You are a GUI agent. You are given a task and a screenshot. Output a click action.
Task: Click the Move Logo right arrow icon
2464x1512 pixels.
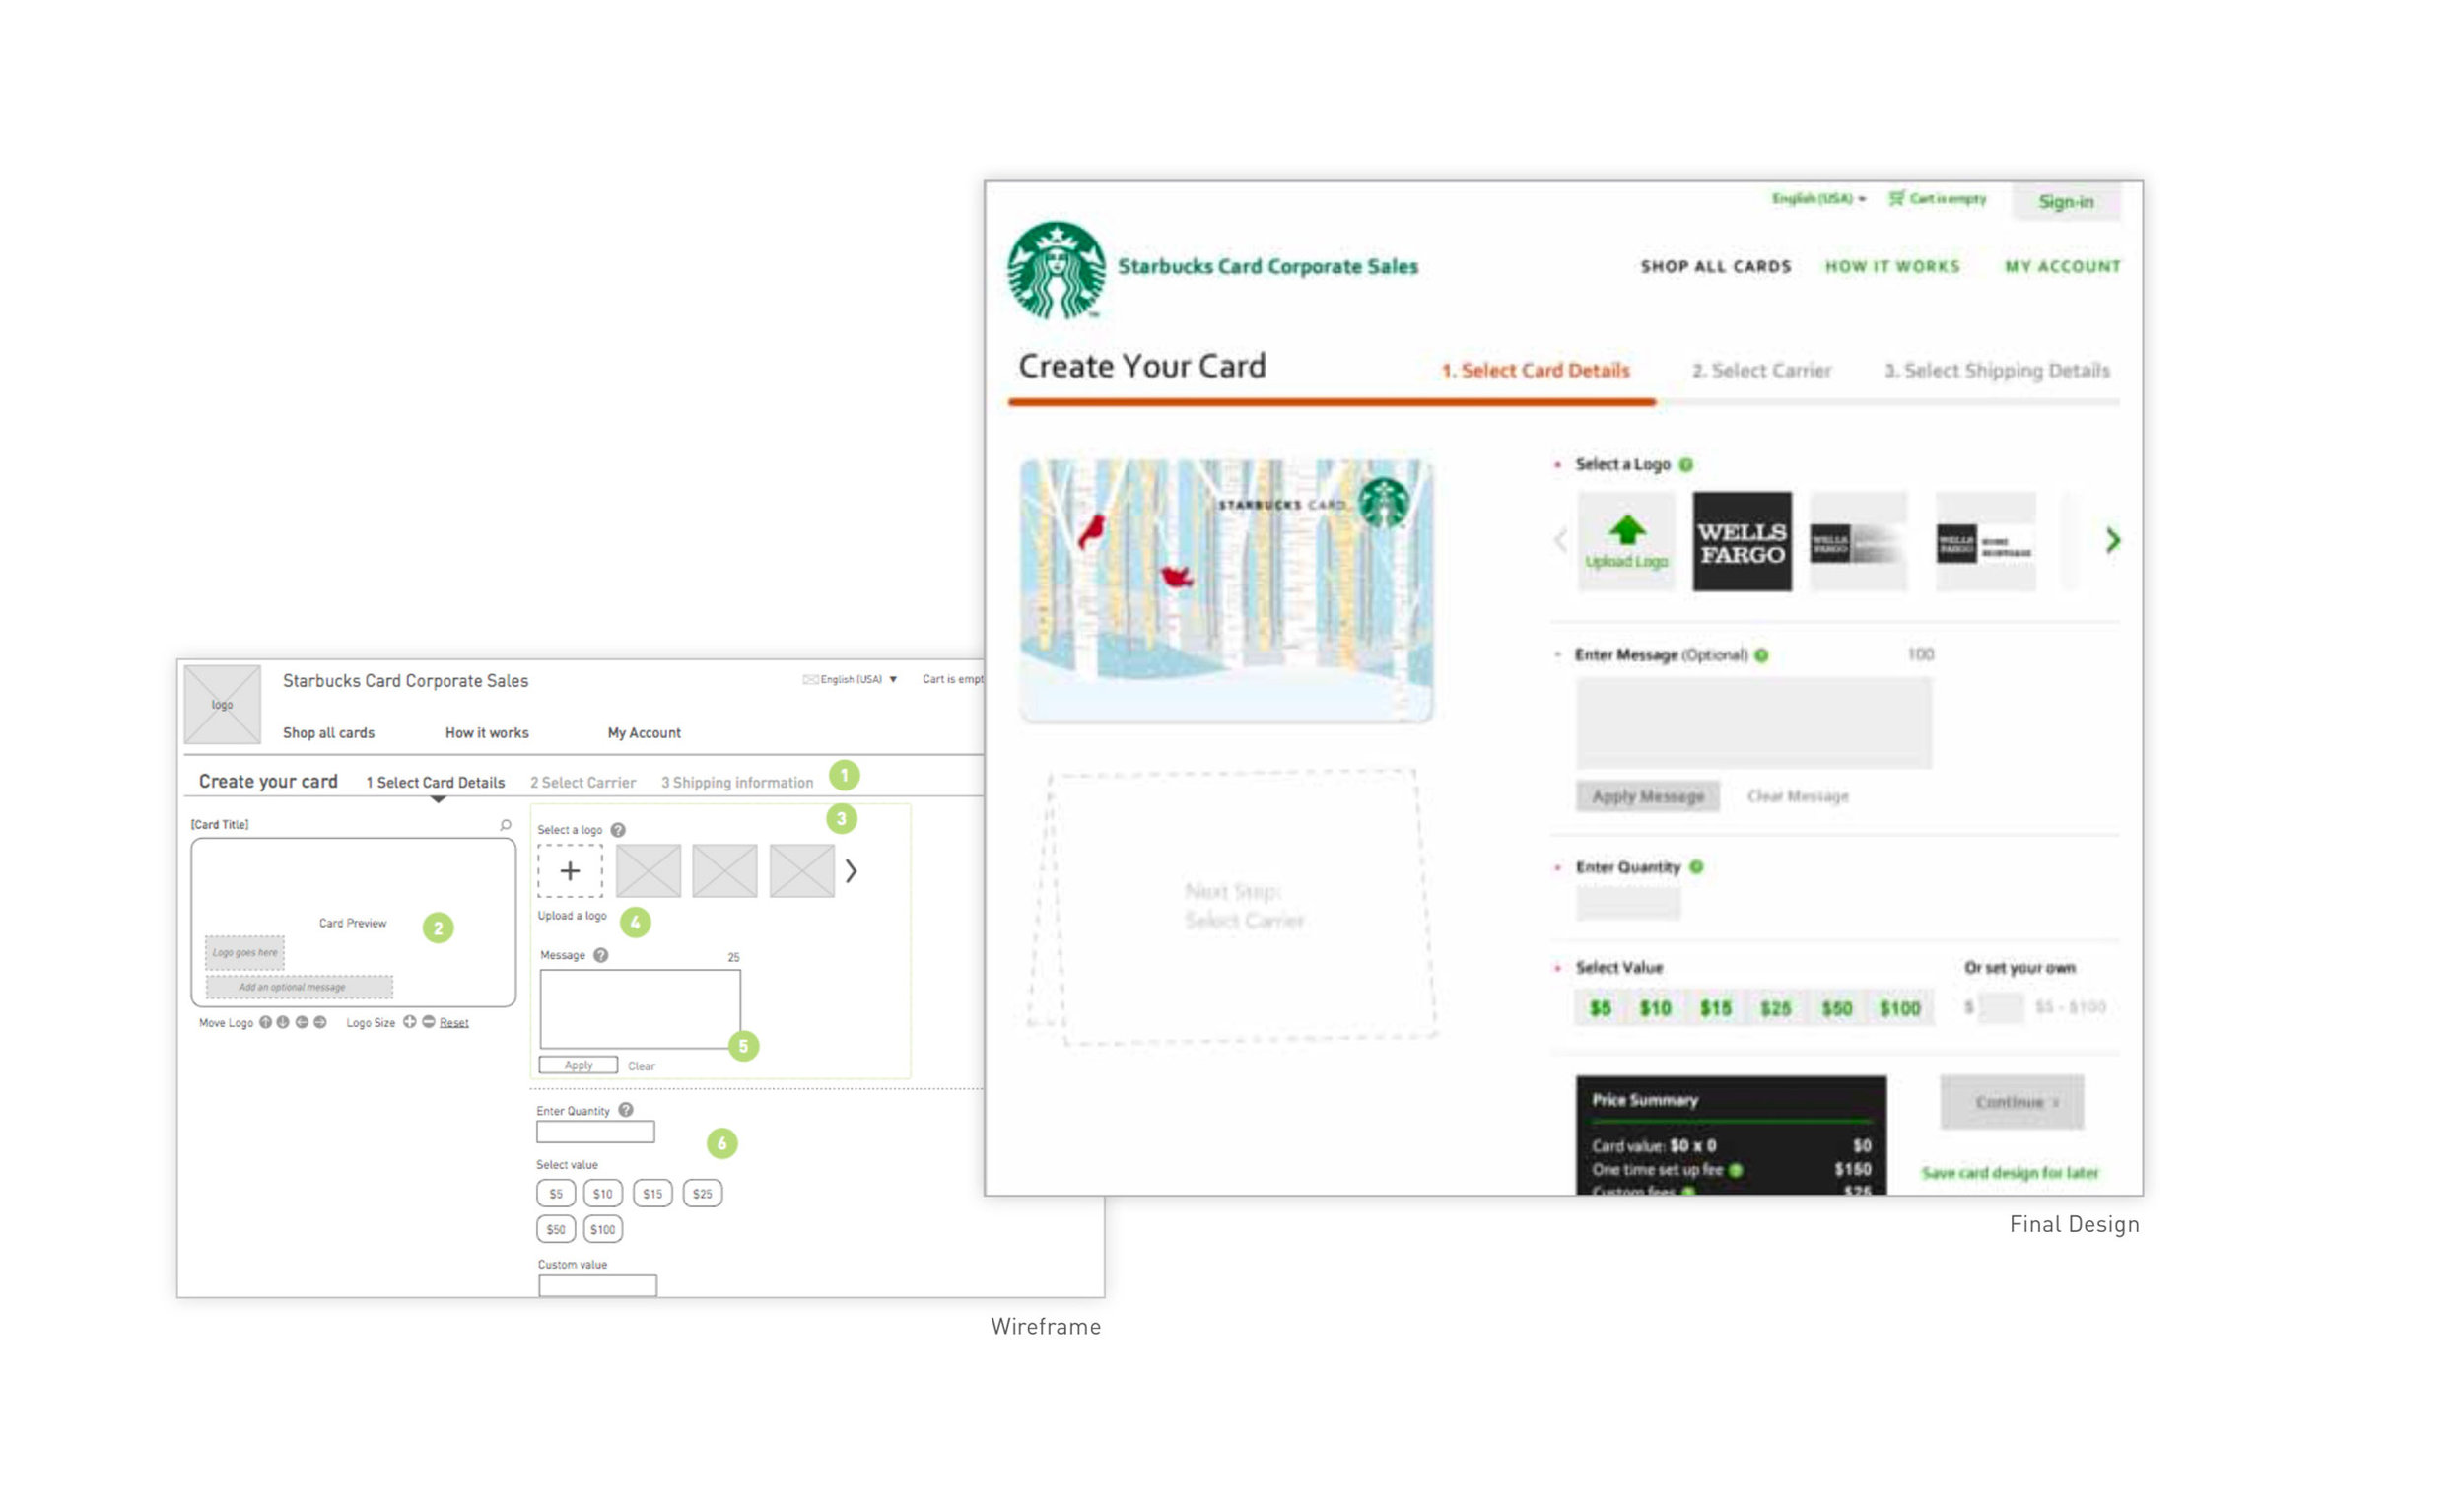click(x=320, y=1023)
